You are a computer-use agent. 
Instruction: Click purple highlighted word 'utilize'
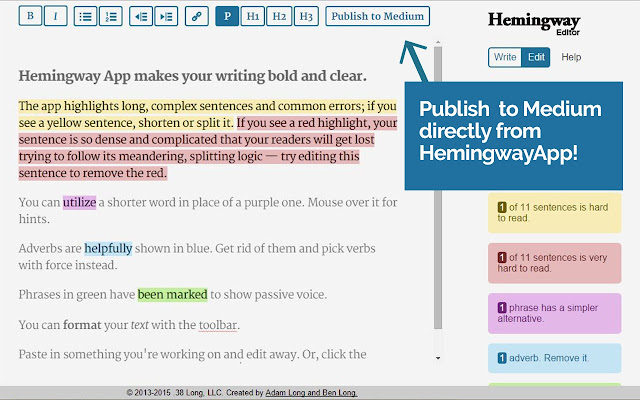(79, 202)
